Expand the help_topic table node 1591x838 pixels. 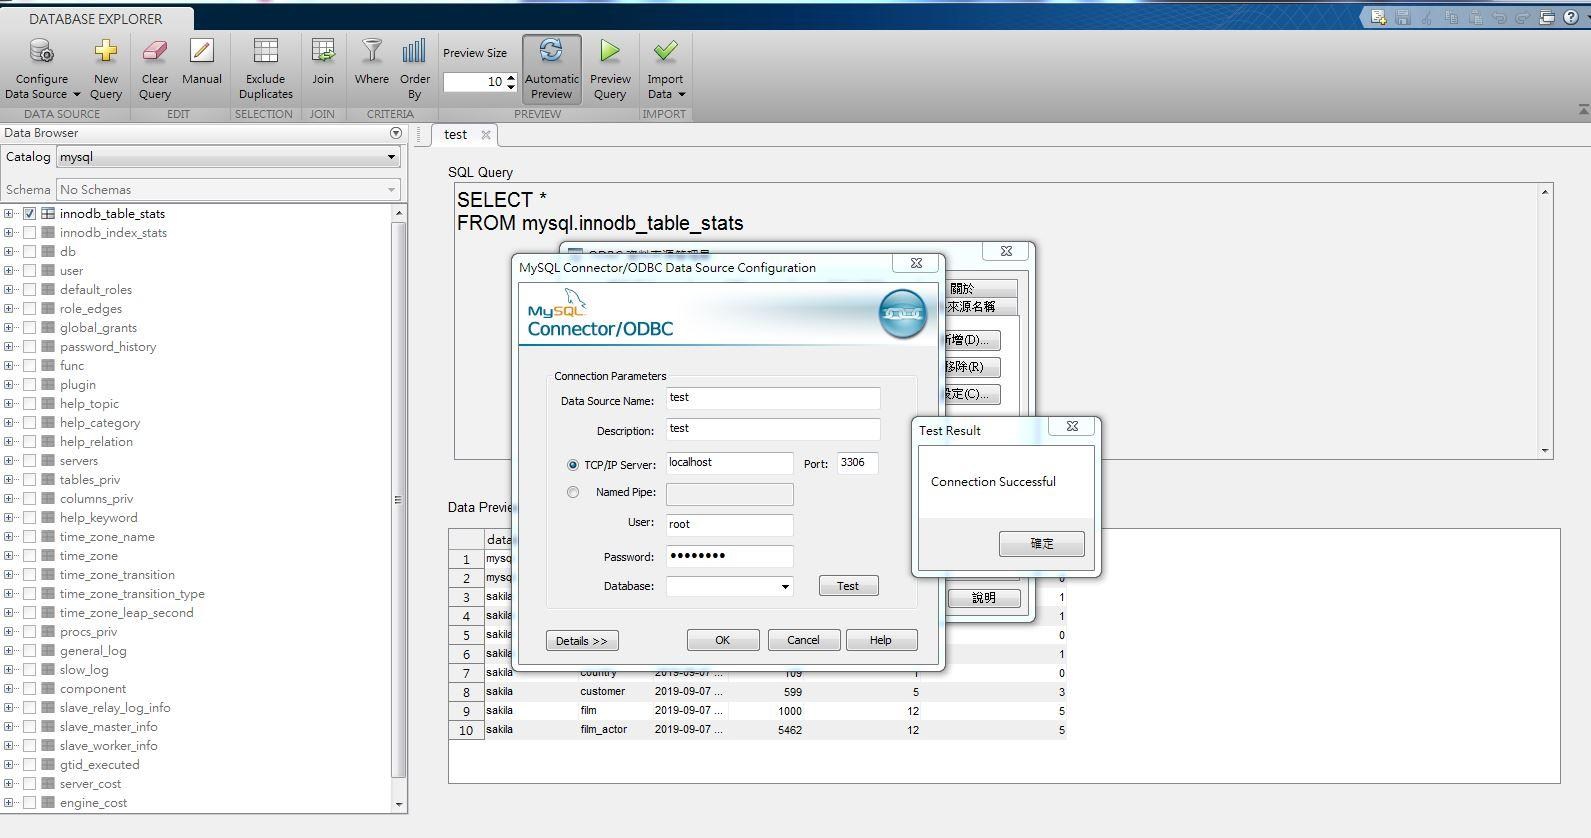pos(9,404)
